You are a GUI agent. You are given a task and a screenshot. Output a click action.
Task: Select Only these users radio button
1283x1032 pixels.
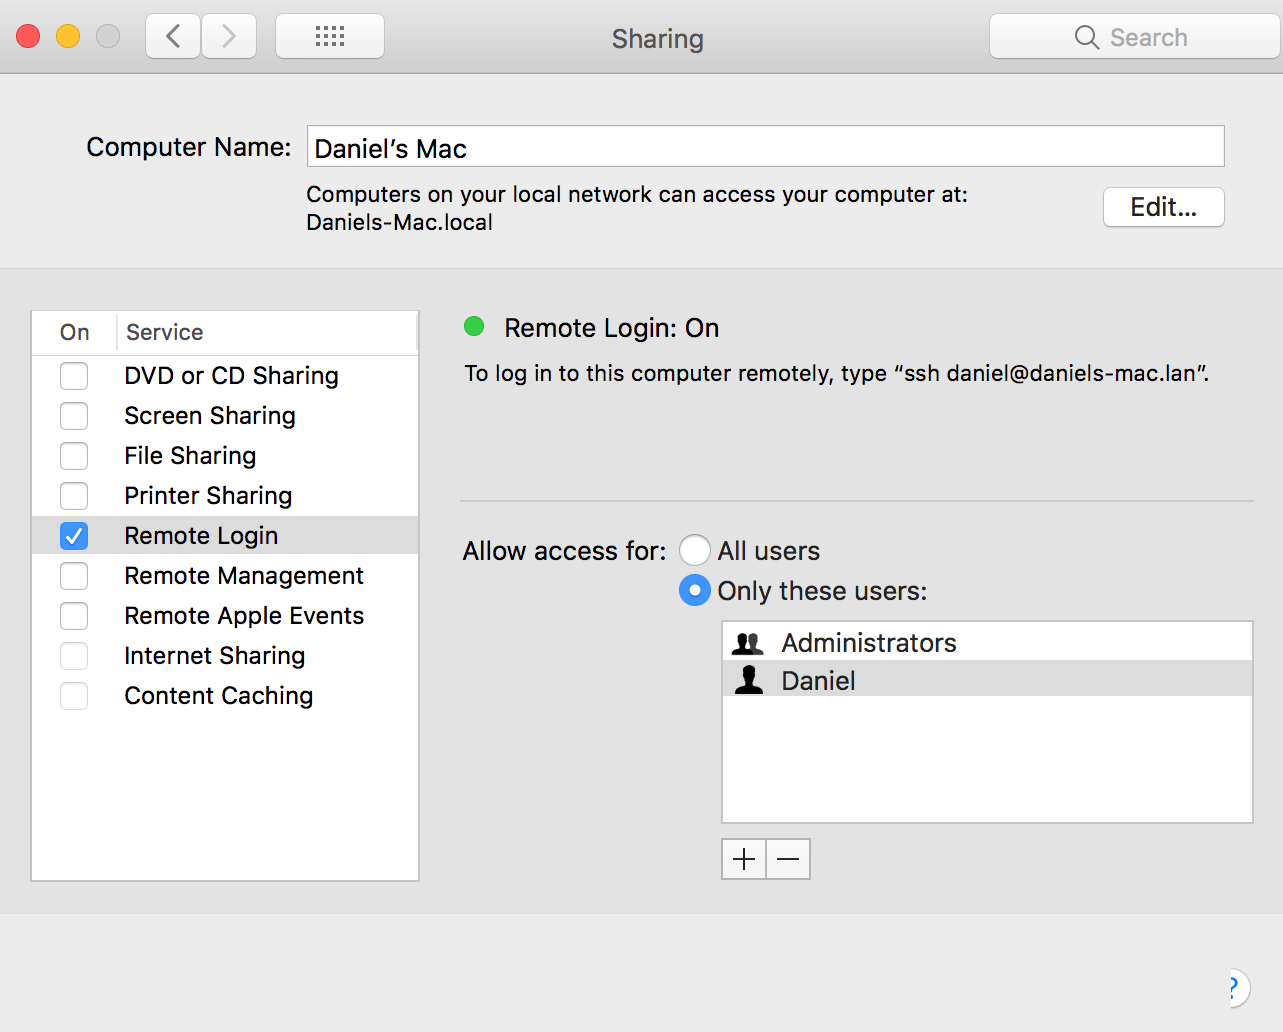(695, 591)
